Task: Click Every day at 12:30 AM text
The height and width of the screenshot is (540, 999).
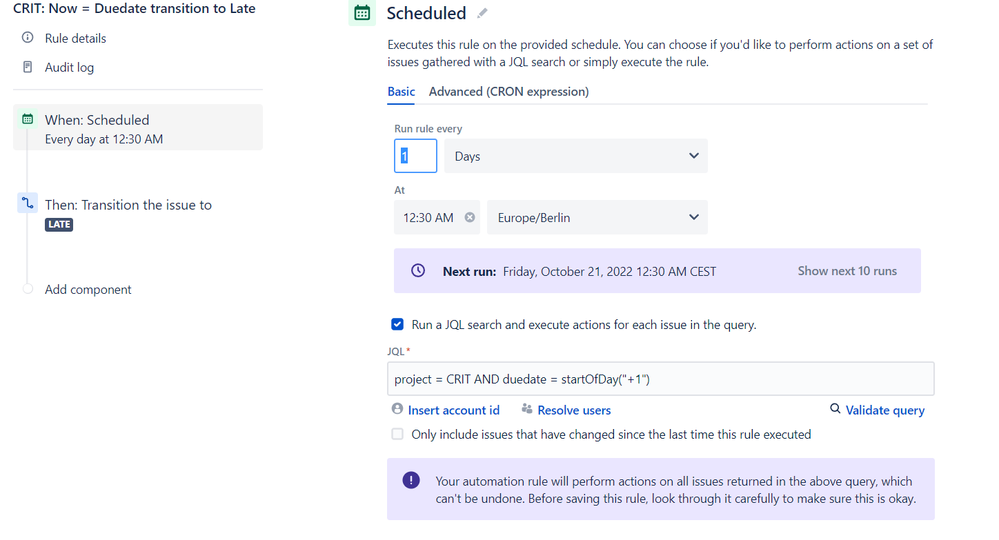Action: click(x=104, y=139)
